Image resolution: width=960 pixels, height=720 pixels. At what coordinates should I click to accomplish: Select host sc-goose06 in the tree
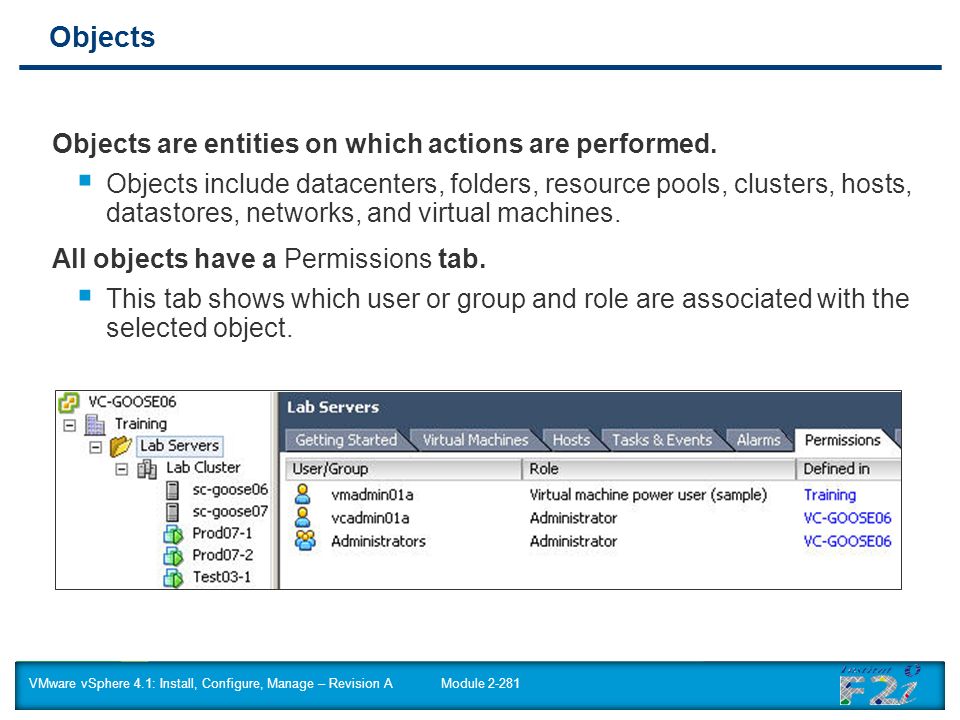point(230,490)
